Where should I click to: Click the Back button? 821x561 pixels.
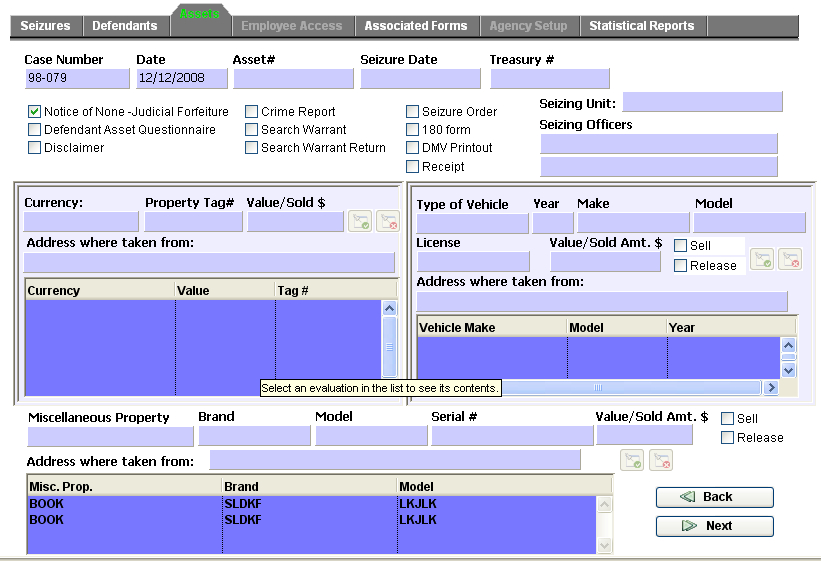[715, 497]
